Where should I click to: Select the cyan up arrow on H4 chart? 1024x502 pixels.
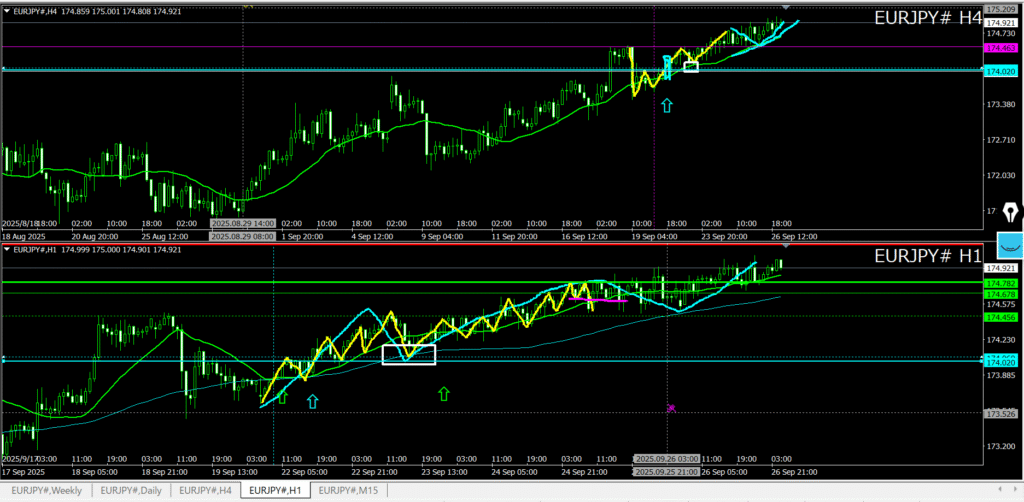(x=667, y=104)
